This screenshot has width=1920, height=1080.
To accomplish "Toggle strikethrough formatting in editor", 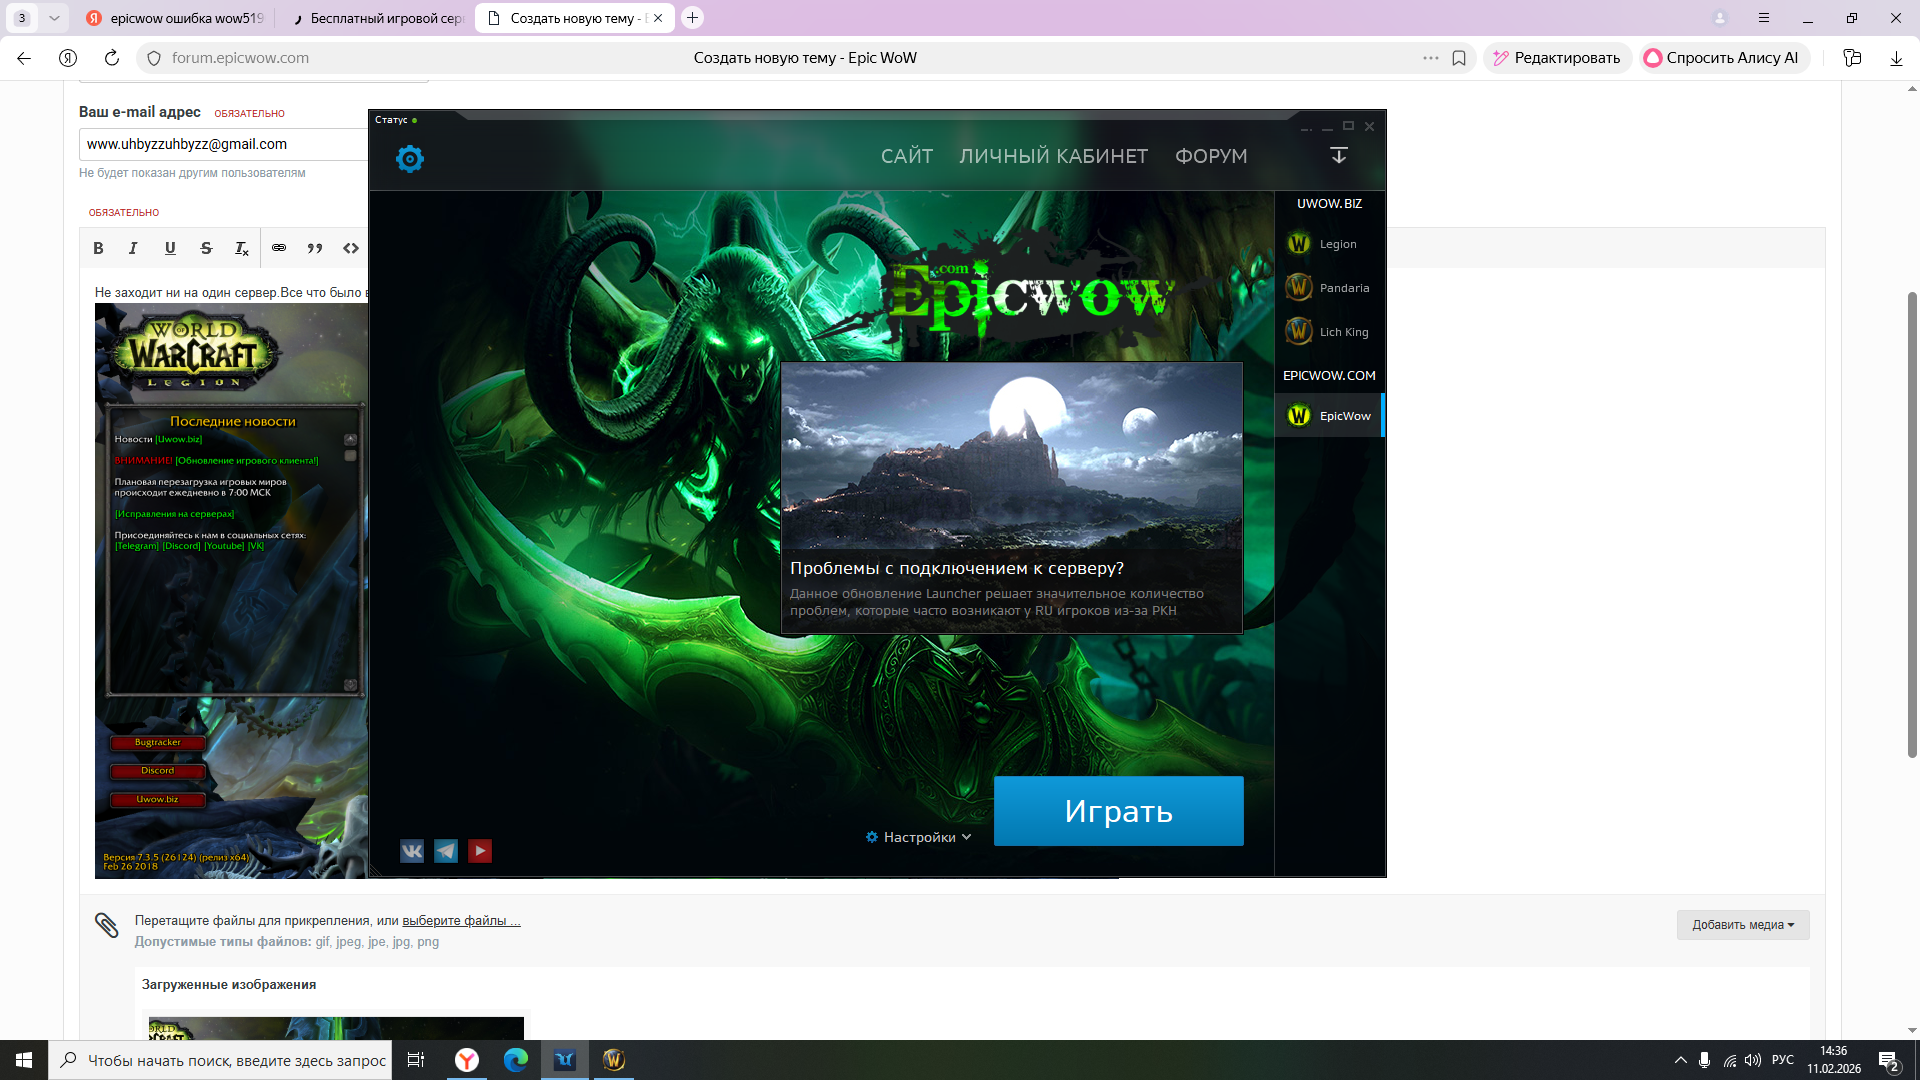I will tap(206, 248).
